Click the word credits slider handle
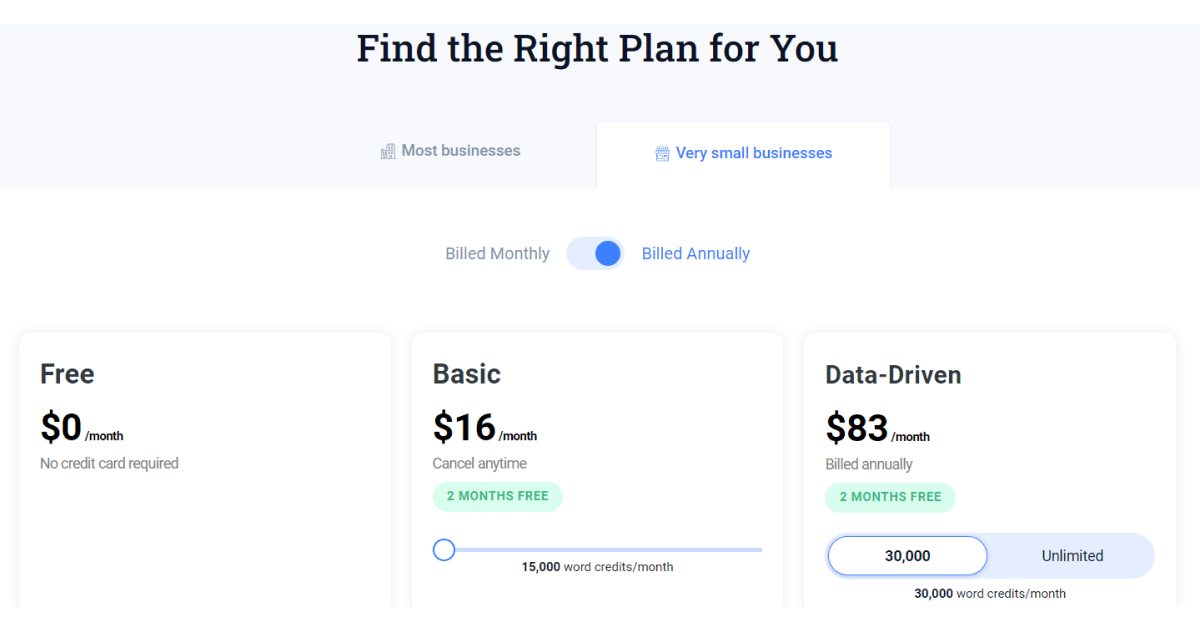Viewport: 1200px width, 630px height. tap(443, 549)
